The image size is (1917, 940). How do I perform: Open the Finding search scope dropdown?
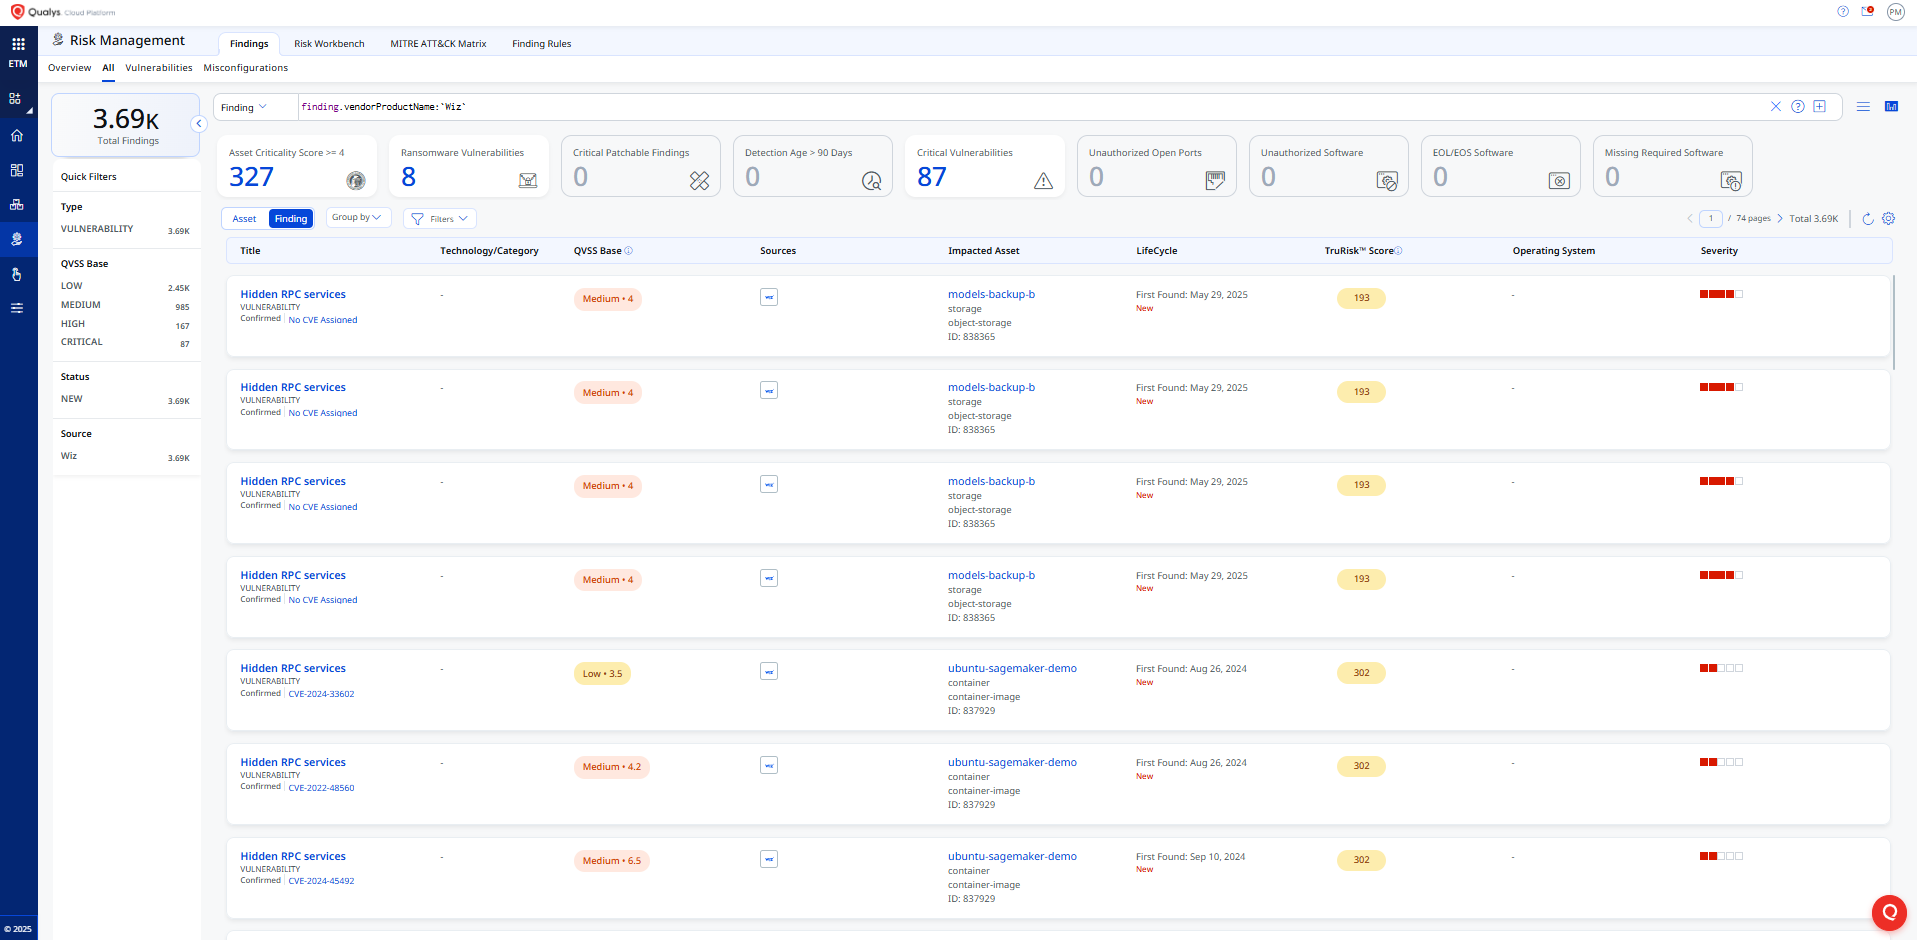point(244,108)
